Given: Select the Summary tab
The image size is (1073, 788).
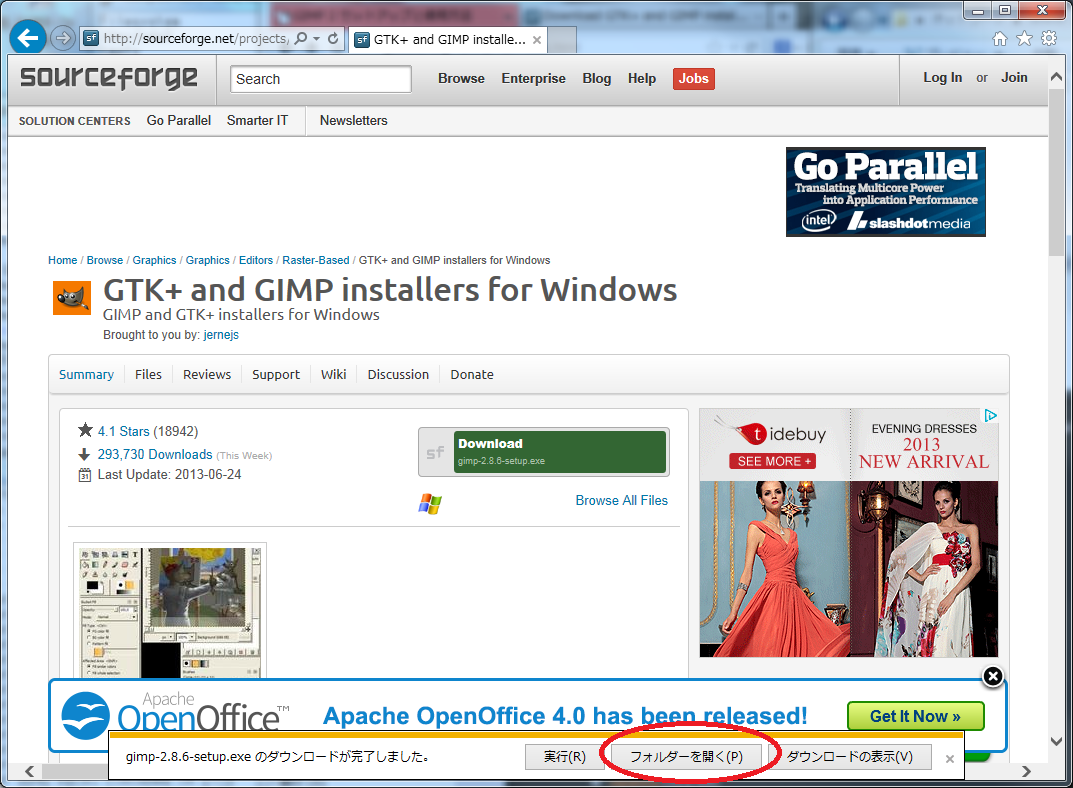Looking at the screenshot, I should (x=86, y=375).
